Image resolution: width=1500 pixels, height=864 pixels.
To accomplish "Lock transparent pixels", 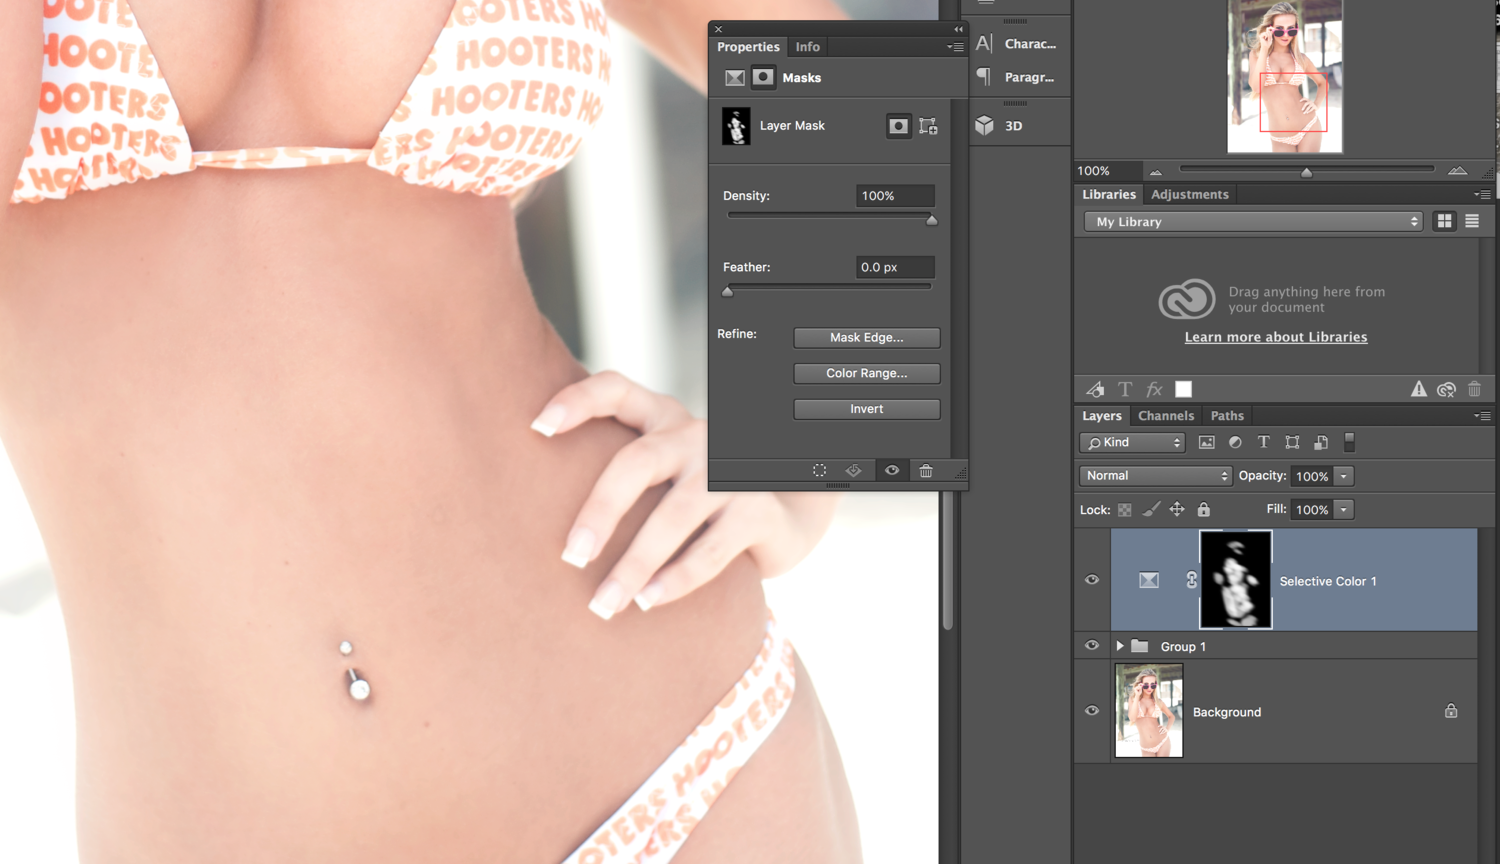I will (x=1124, y=510).
